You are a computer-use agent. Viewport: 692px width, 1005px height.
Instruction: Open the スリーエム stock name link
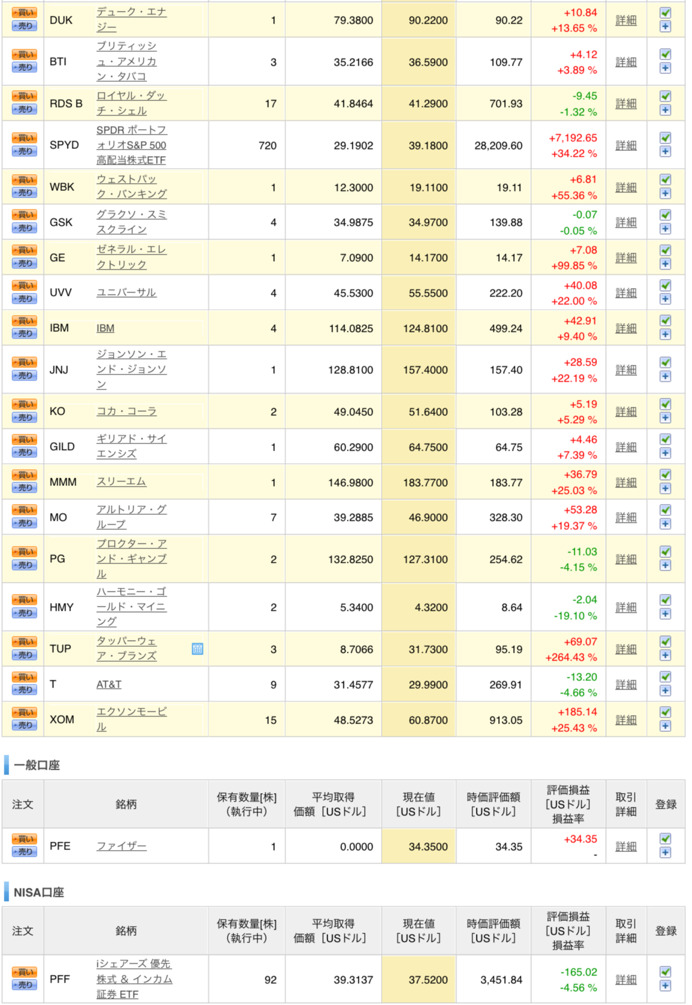click(121, 481)
